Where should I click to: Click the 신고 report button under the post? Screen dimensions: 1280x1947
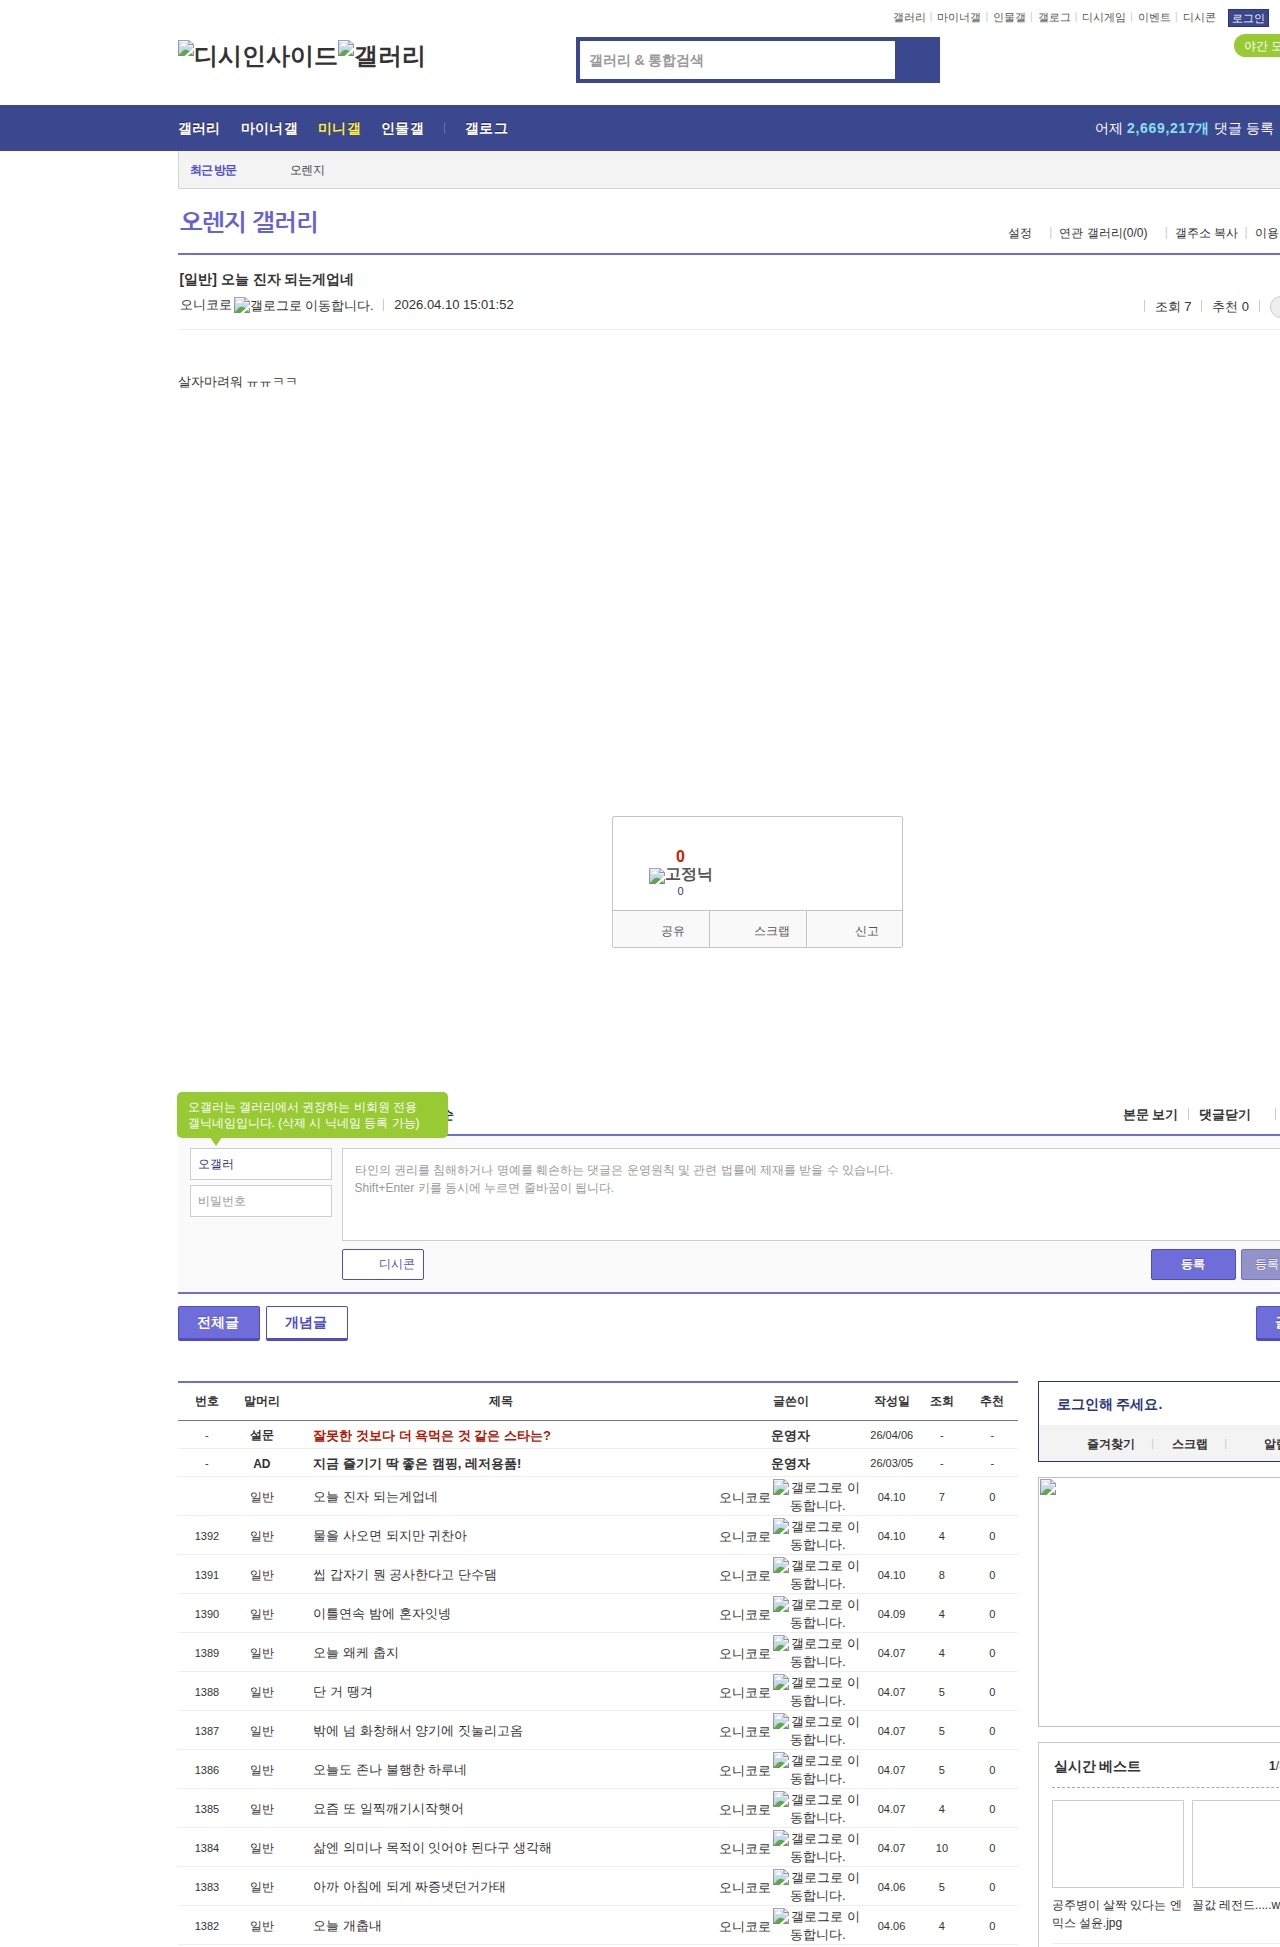point(866,931)
